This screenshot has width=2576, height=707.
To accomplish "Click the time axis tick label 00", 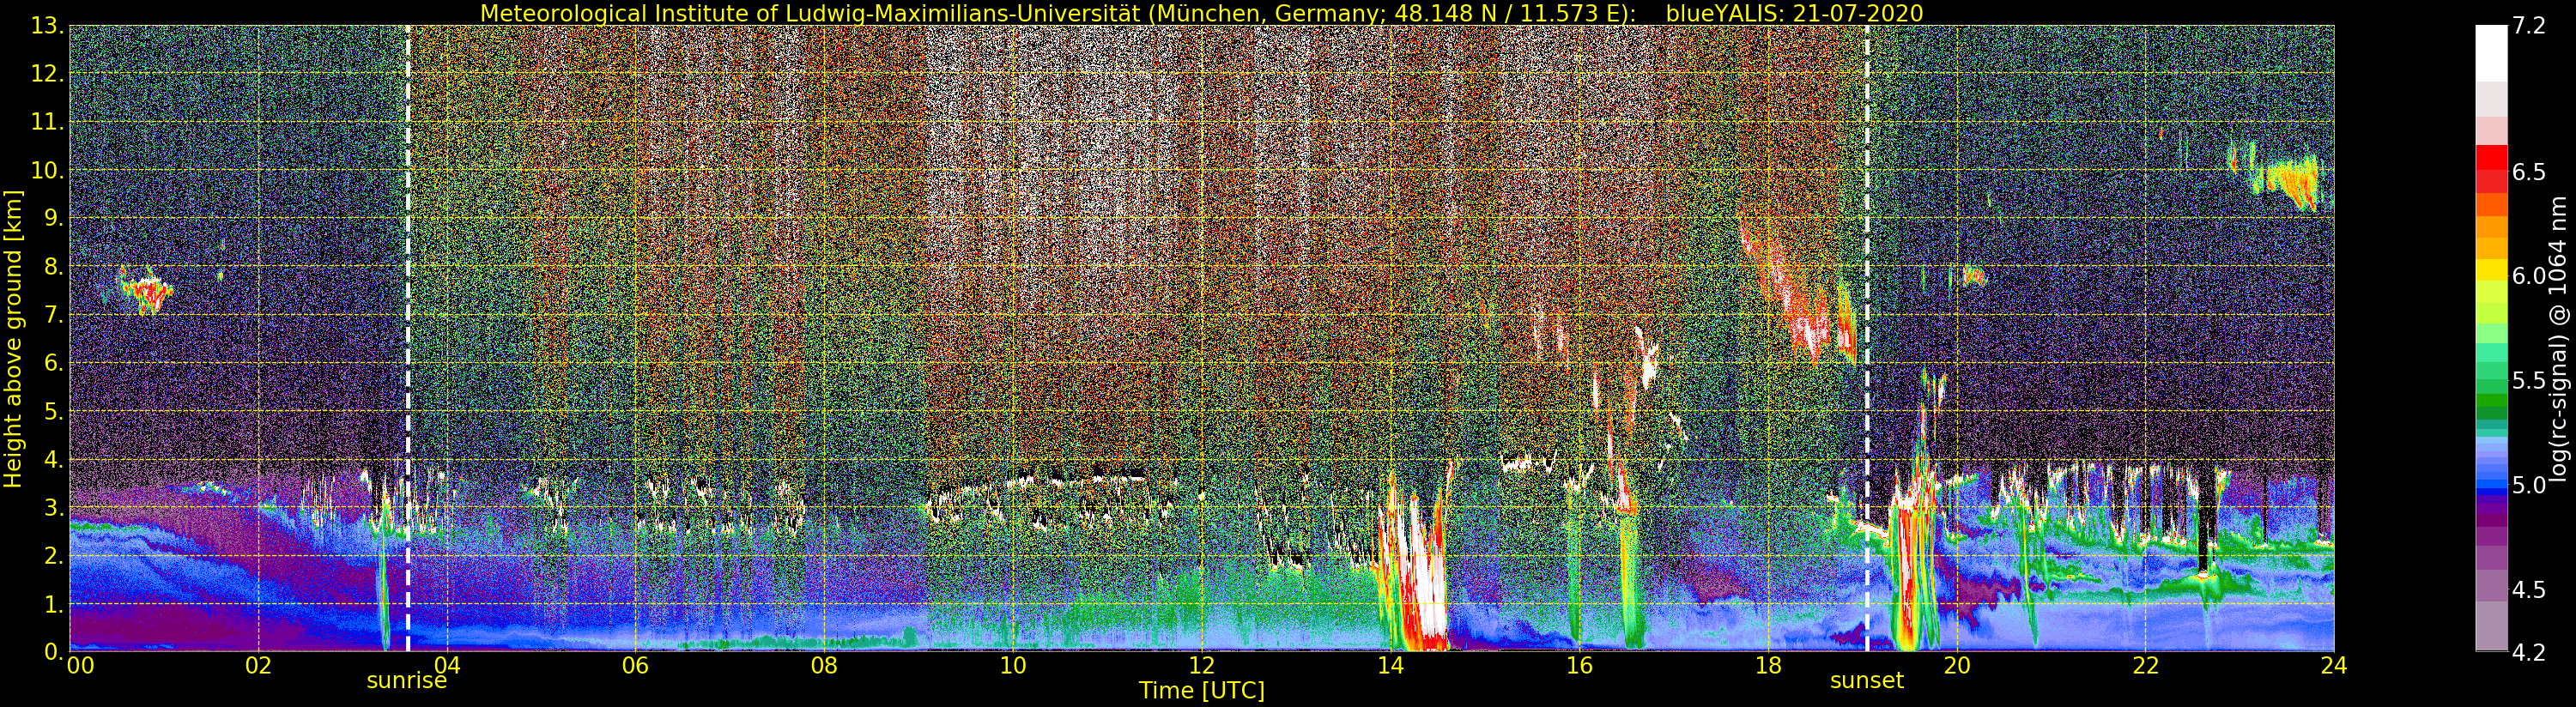I will pyautogui.click(x=80, y=665).
